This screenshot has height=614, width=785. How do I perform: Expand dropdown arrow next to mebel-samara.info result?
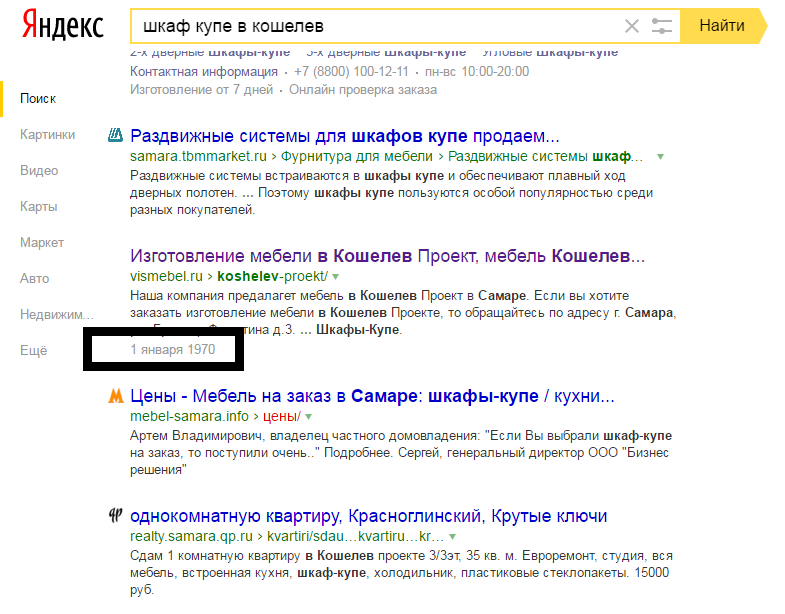coord(308,417)
